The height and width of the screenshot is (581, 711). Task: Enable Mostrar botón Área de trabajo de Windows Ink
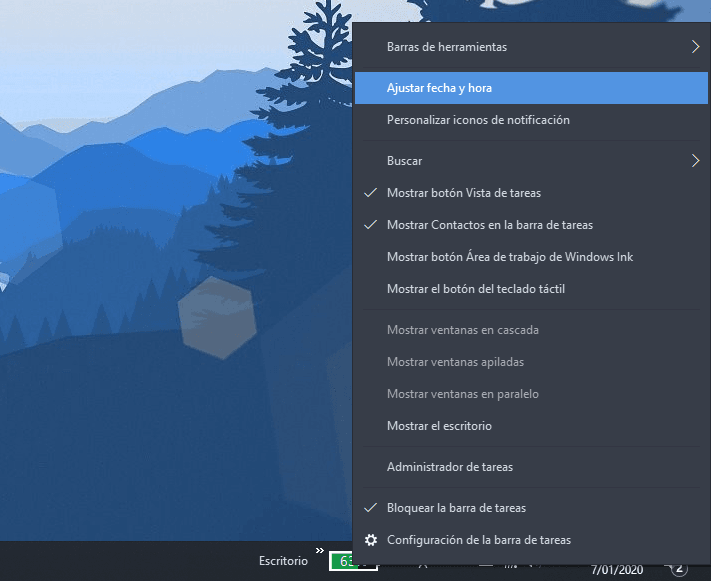pos(531,257)
